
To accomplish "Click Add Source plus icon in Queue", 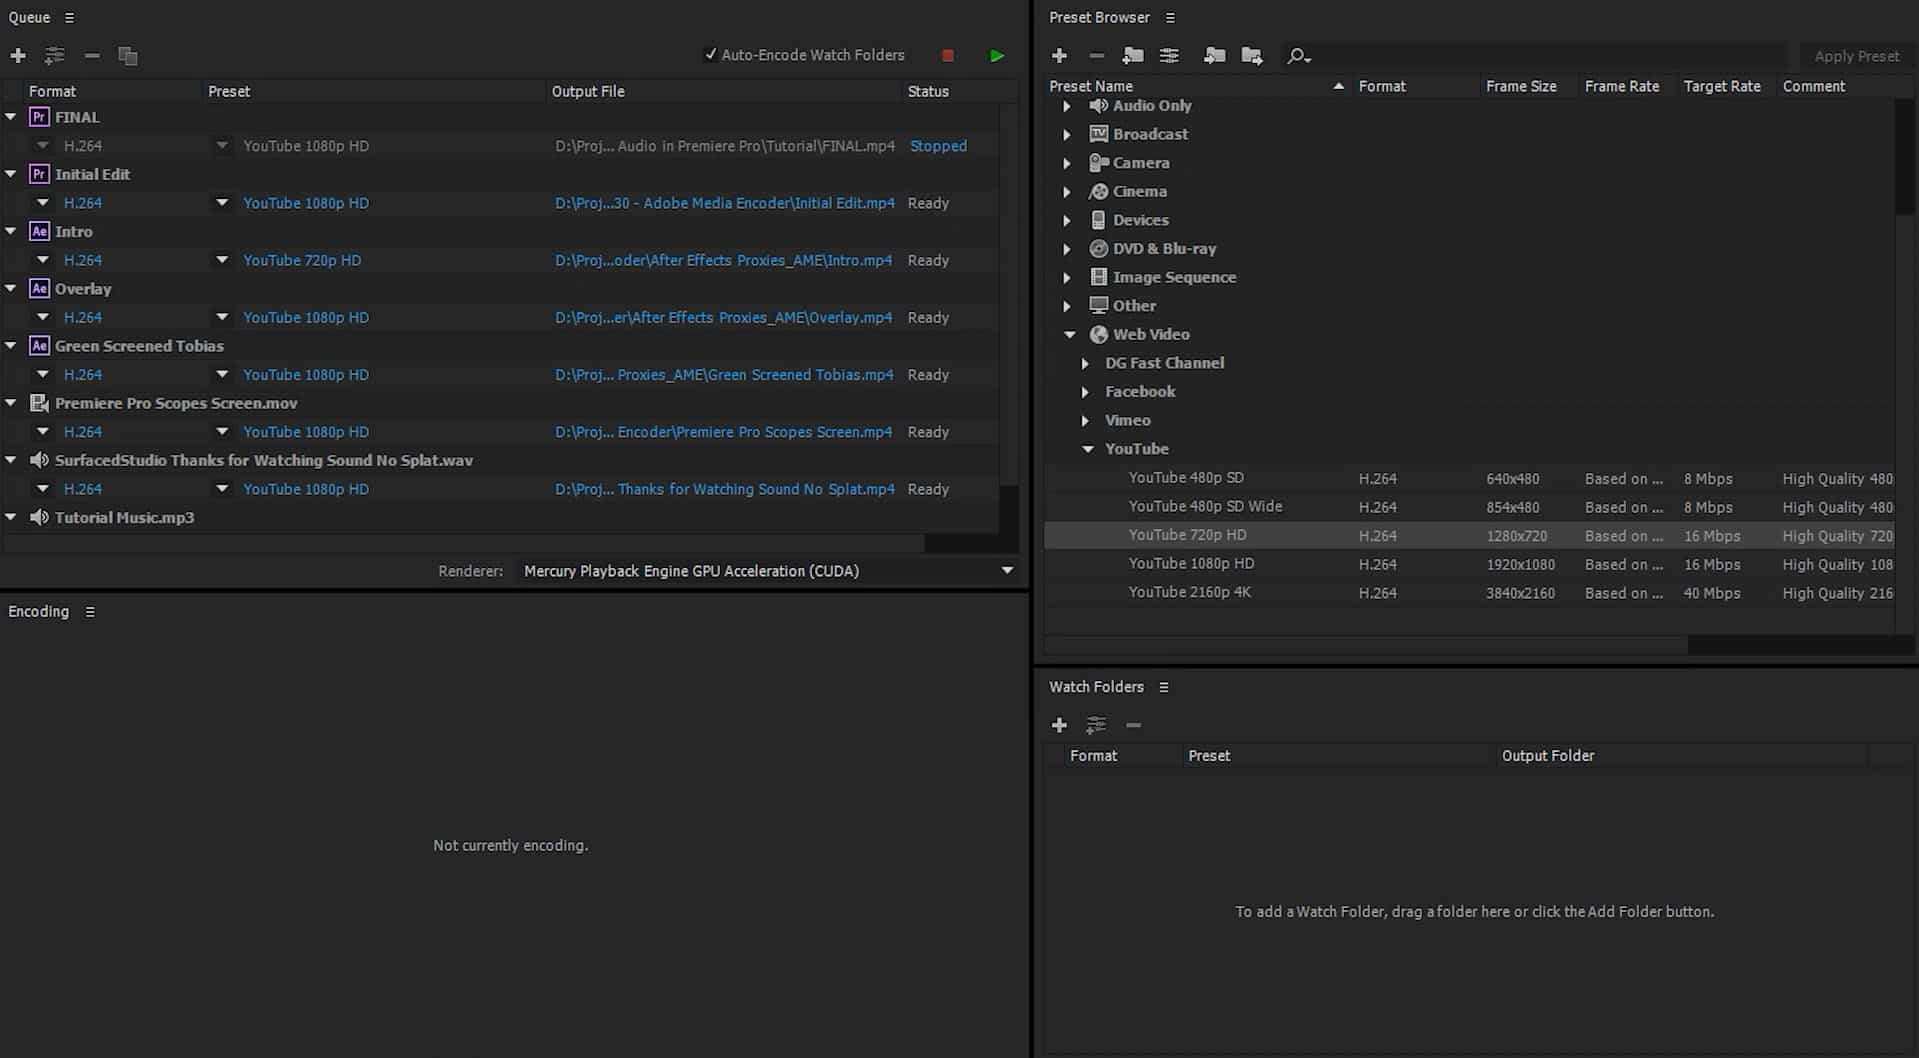I will (18, 56).
